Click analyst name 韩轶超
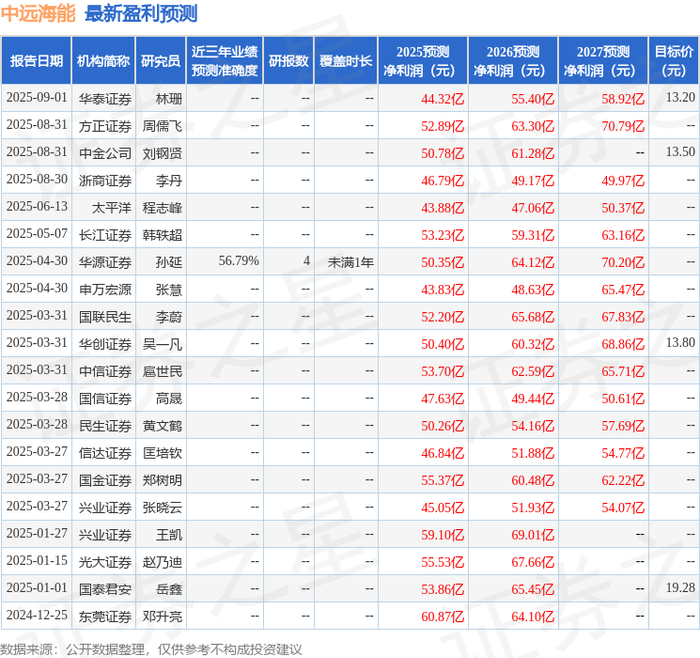The image size is (700, 658). [162, 235]
